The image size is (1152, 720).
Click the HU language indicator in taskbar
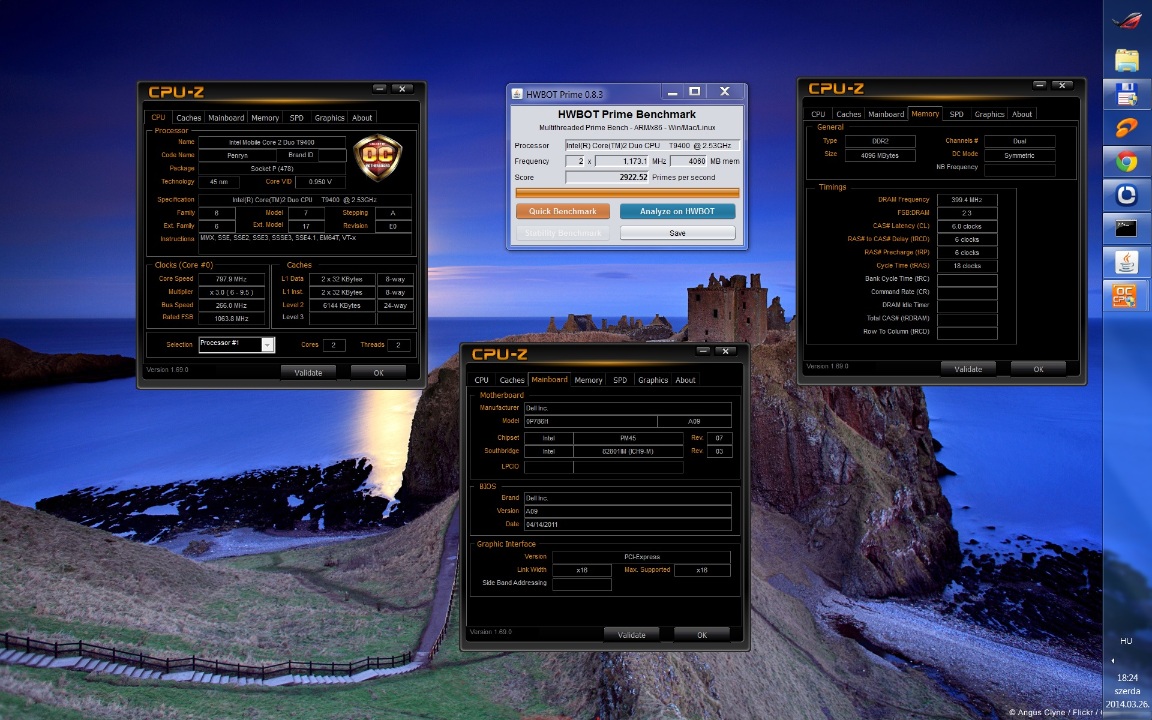pos(1126,641)
